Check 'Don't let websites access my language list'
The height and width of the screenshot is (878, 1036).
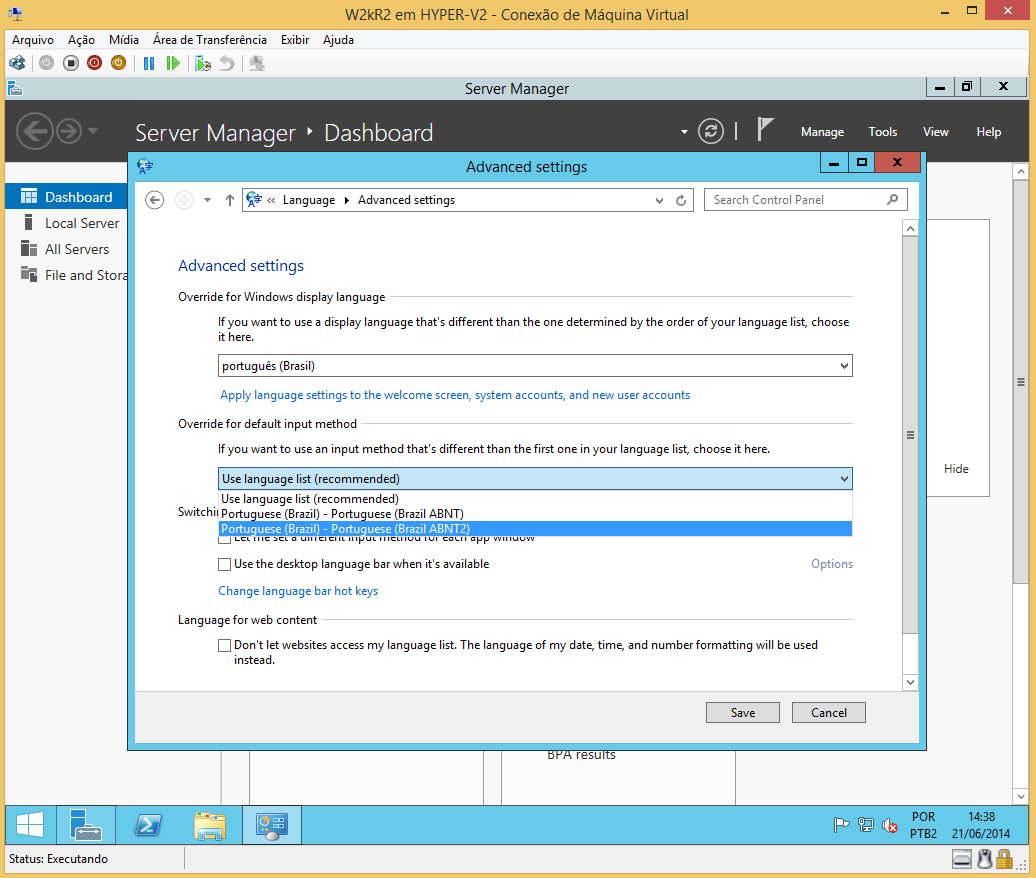[224, 646]
